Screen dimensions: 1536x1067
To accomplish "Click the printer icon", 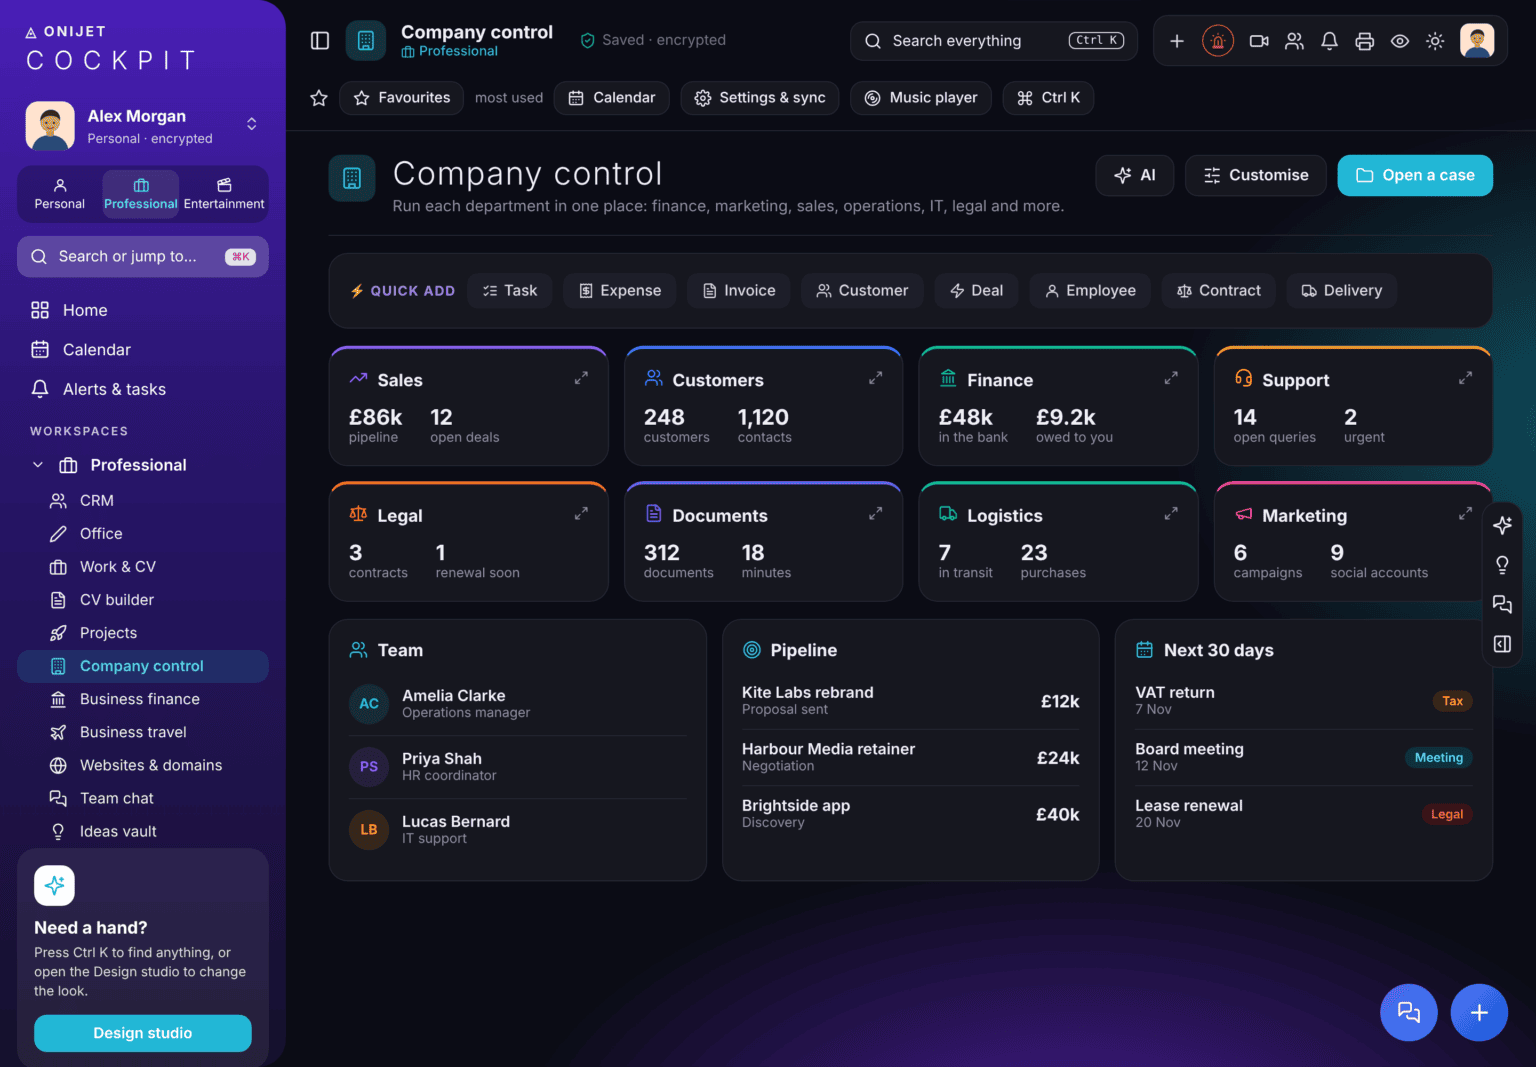I will tap(1364, 41).
